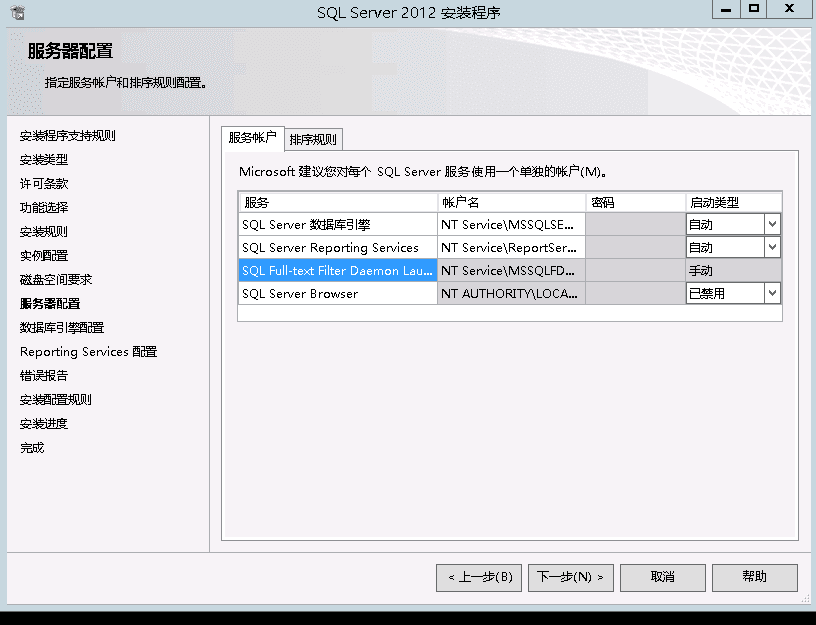Click the 安装规则 step in sidebar

coord(44,232)
